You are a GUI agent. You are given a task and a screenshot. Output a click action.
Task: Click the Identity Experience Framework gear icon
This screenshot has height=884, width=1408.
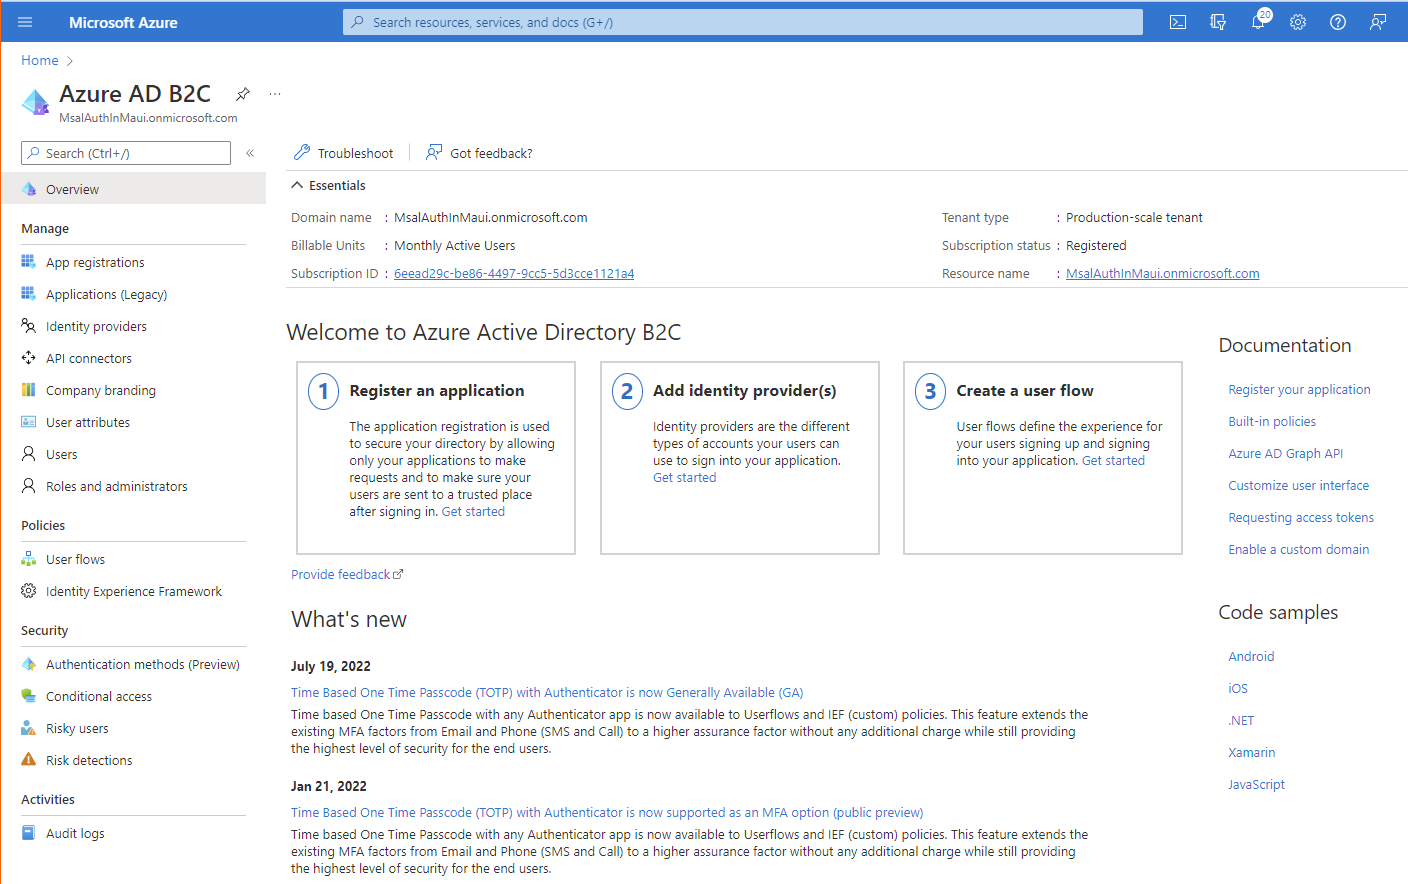(x=29, y=591)
